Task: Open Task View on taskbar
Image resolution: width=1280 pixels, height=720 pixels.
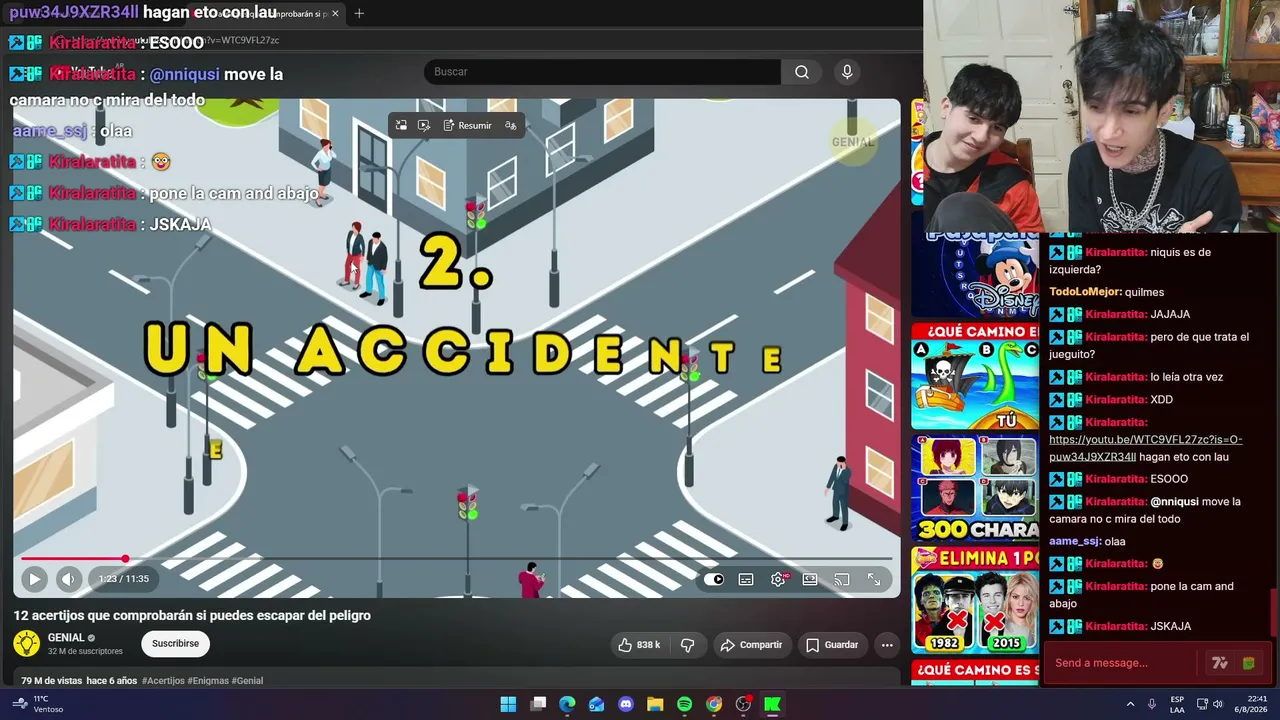Action: point(538,704)
